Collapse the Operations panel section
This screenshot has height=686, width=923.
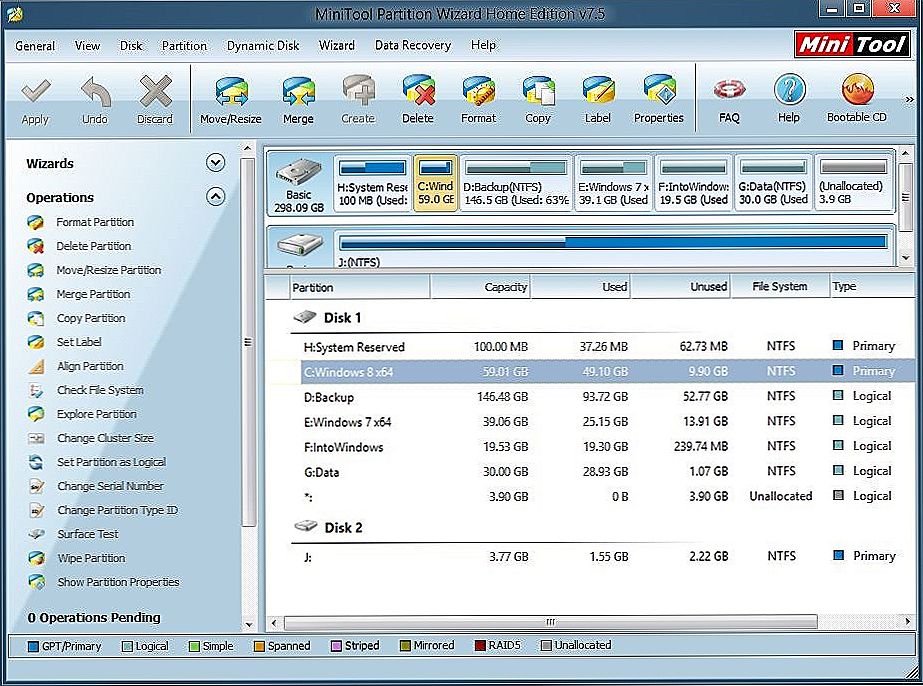pos(215,197)
